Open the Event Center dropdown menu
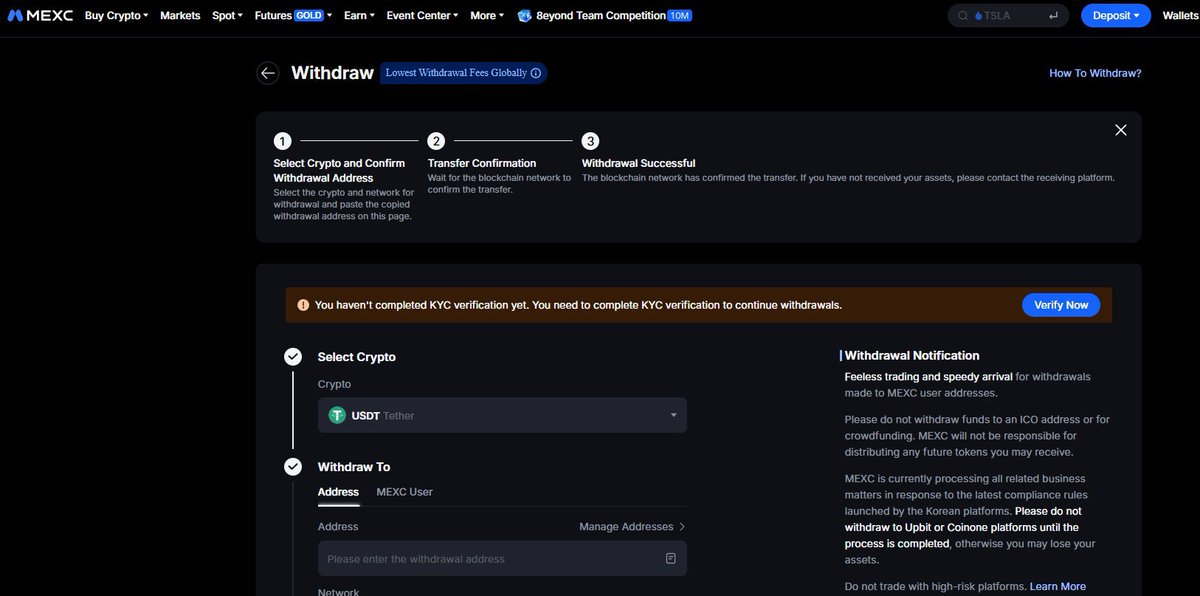Image resolution: width=1200 pixels, height=596 pixels. pyautogui.click(x=422, y=16)
